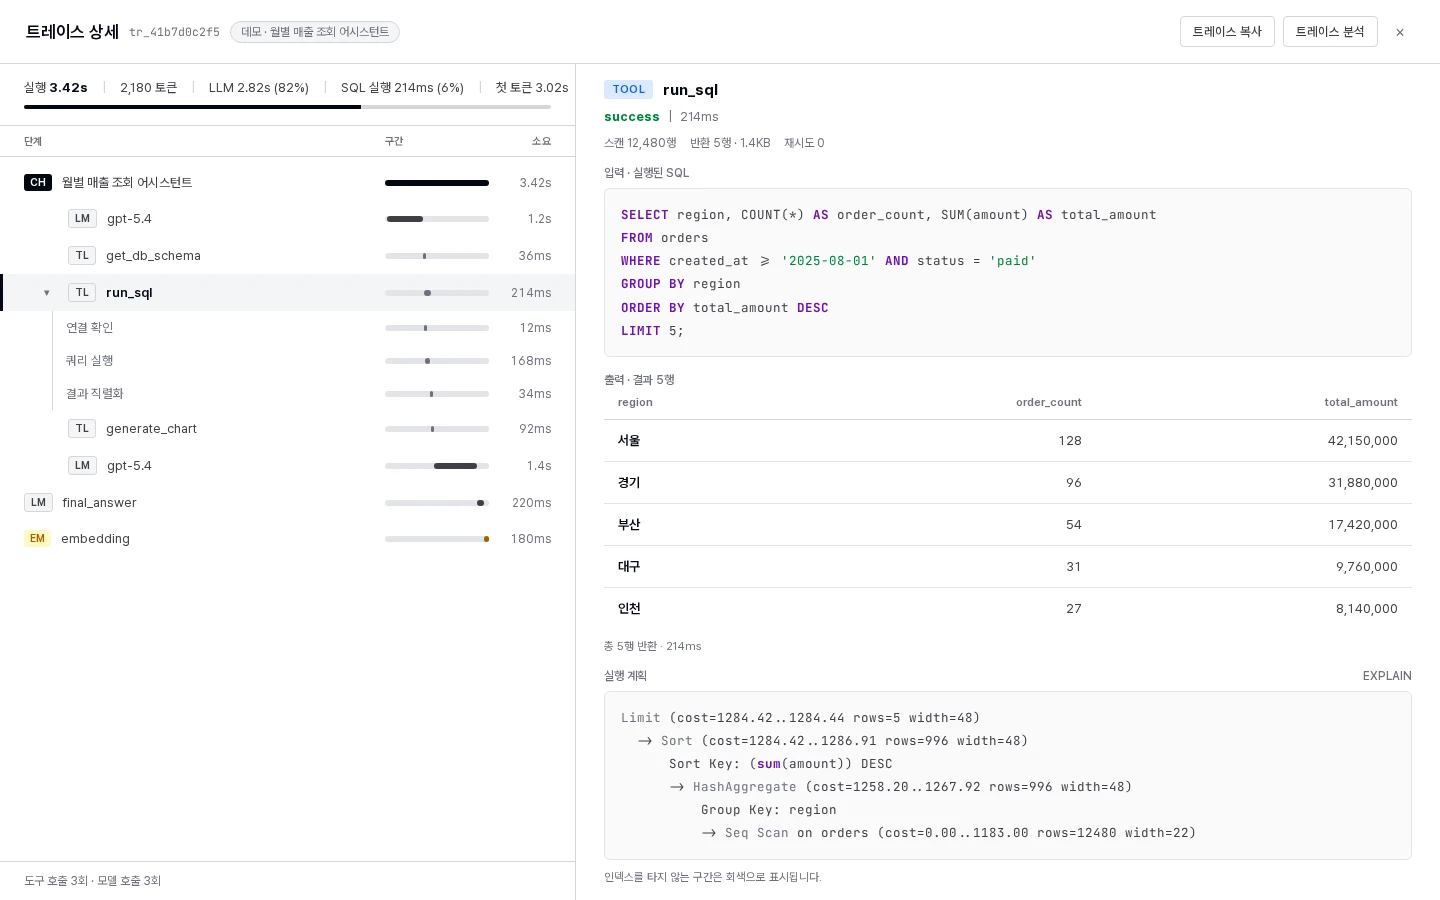Click the total_amount column header
Screen dimensions: 1440x900
tap(1361, 403)
